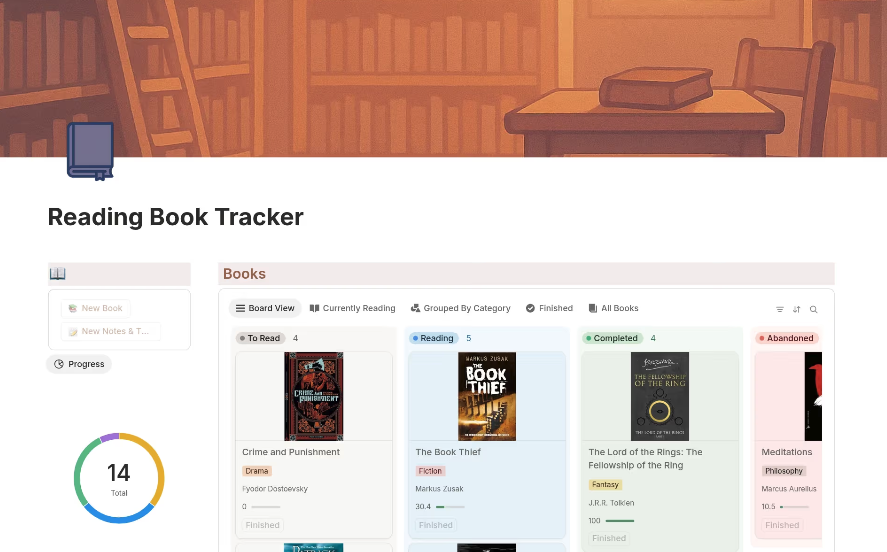Click the sort arrows icon
887x552 pixels.
tap(797, 309)
